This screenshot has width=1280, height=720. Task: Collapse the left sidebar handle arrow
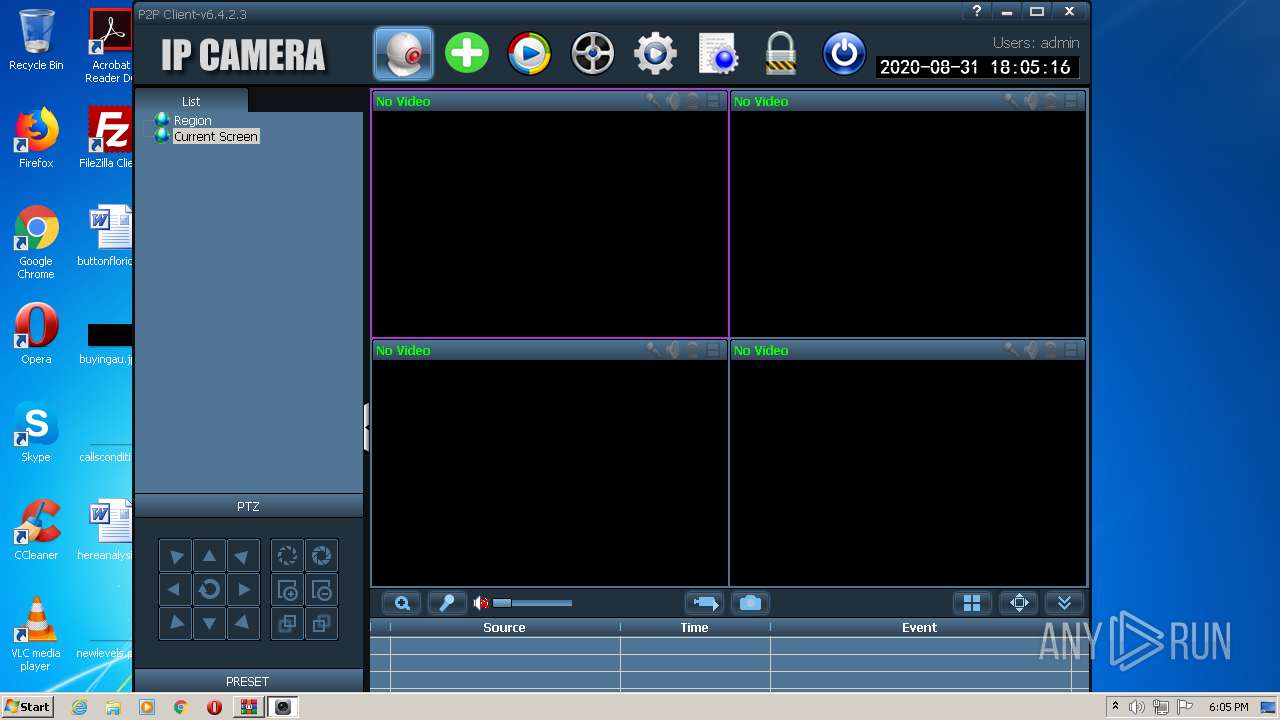(366, 428)
